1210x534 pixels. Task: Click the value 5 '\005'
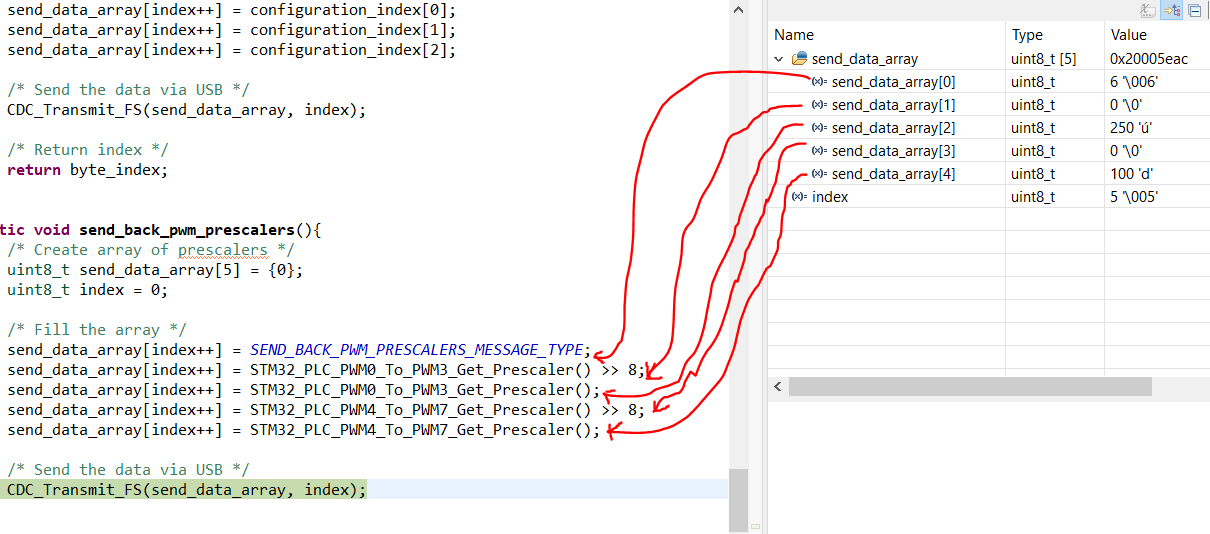pos(1134,197)
